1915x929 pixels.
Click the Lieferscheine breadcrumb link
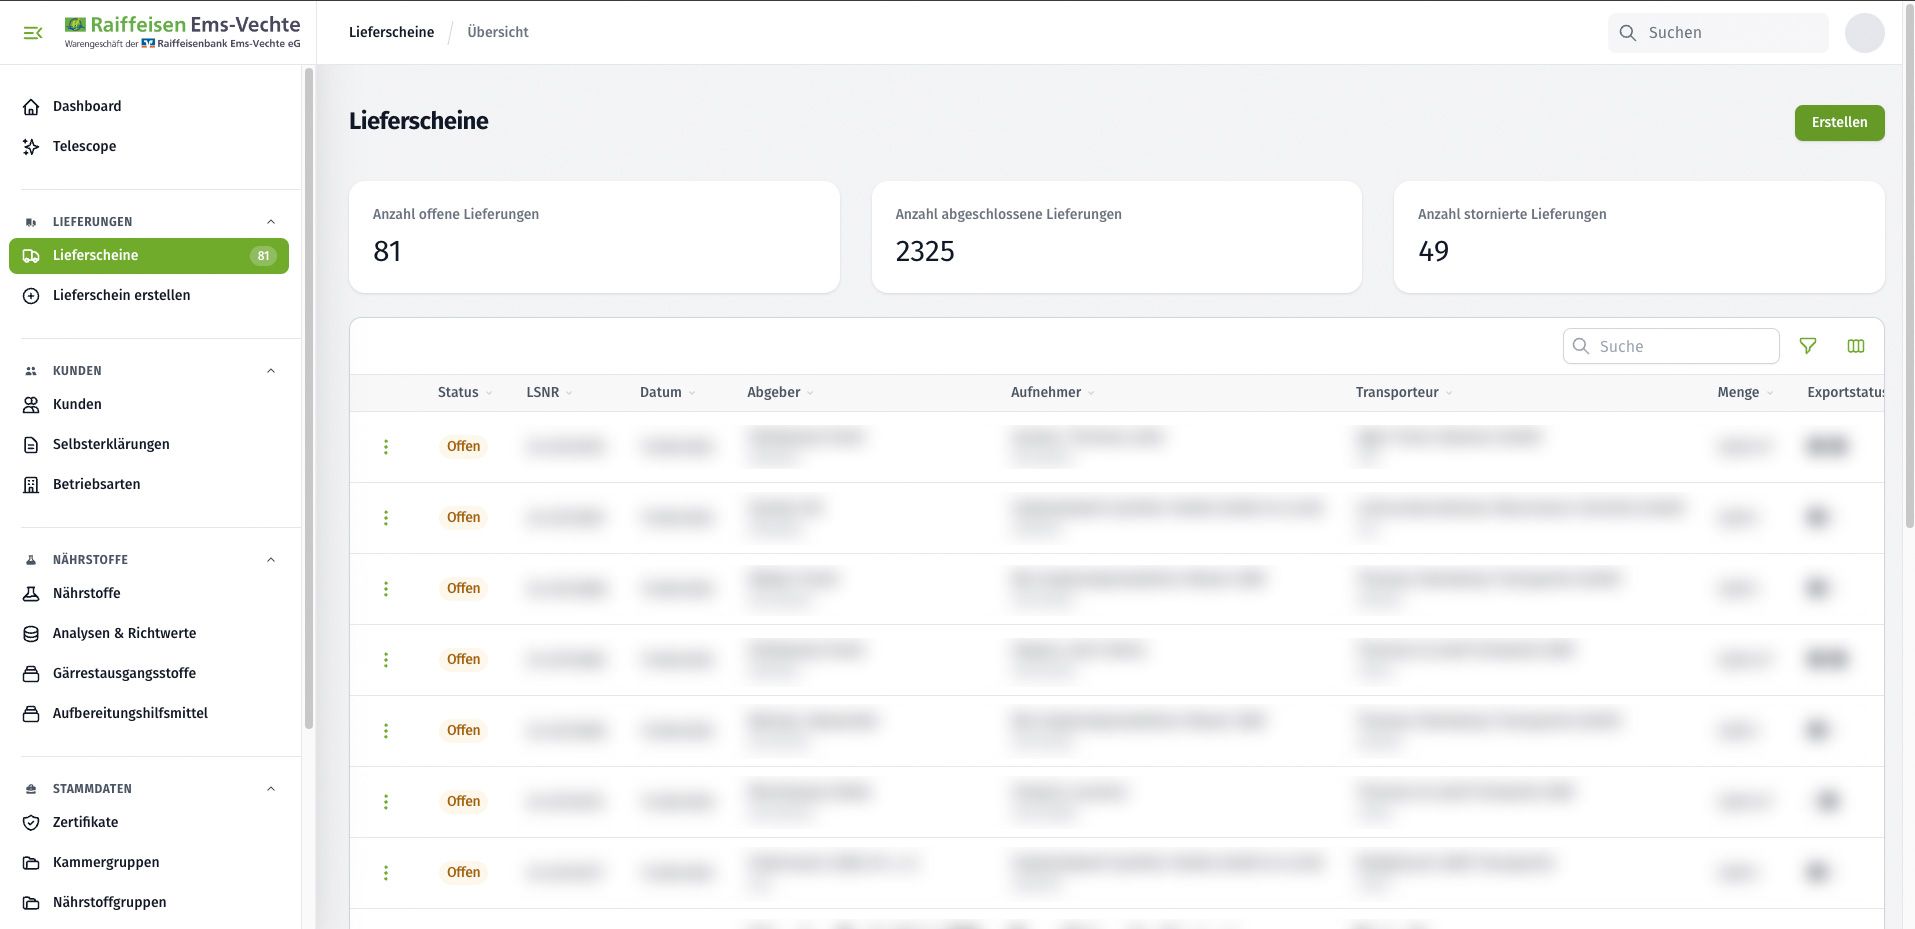click(391, 32)
